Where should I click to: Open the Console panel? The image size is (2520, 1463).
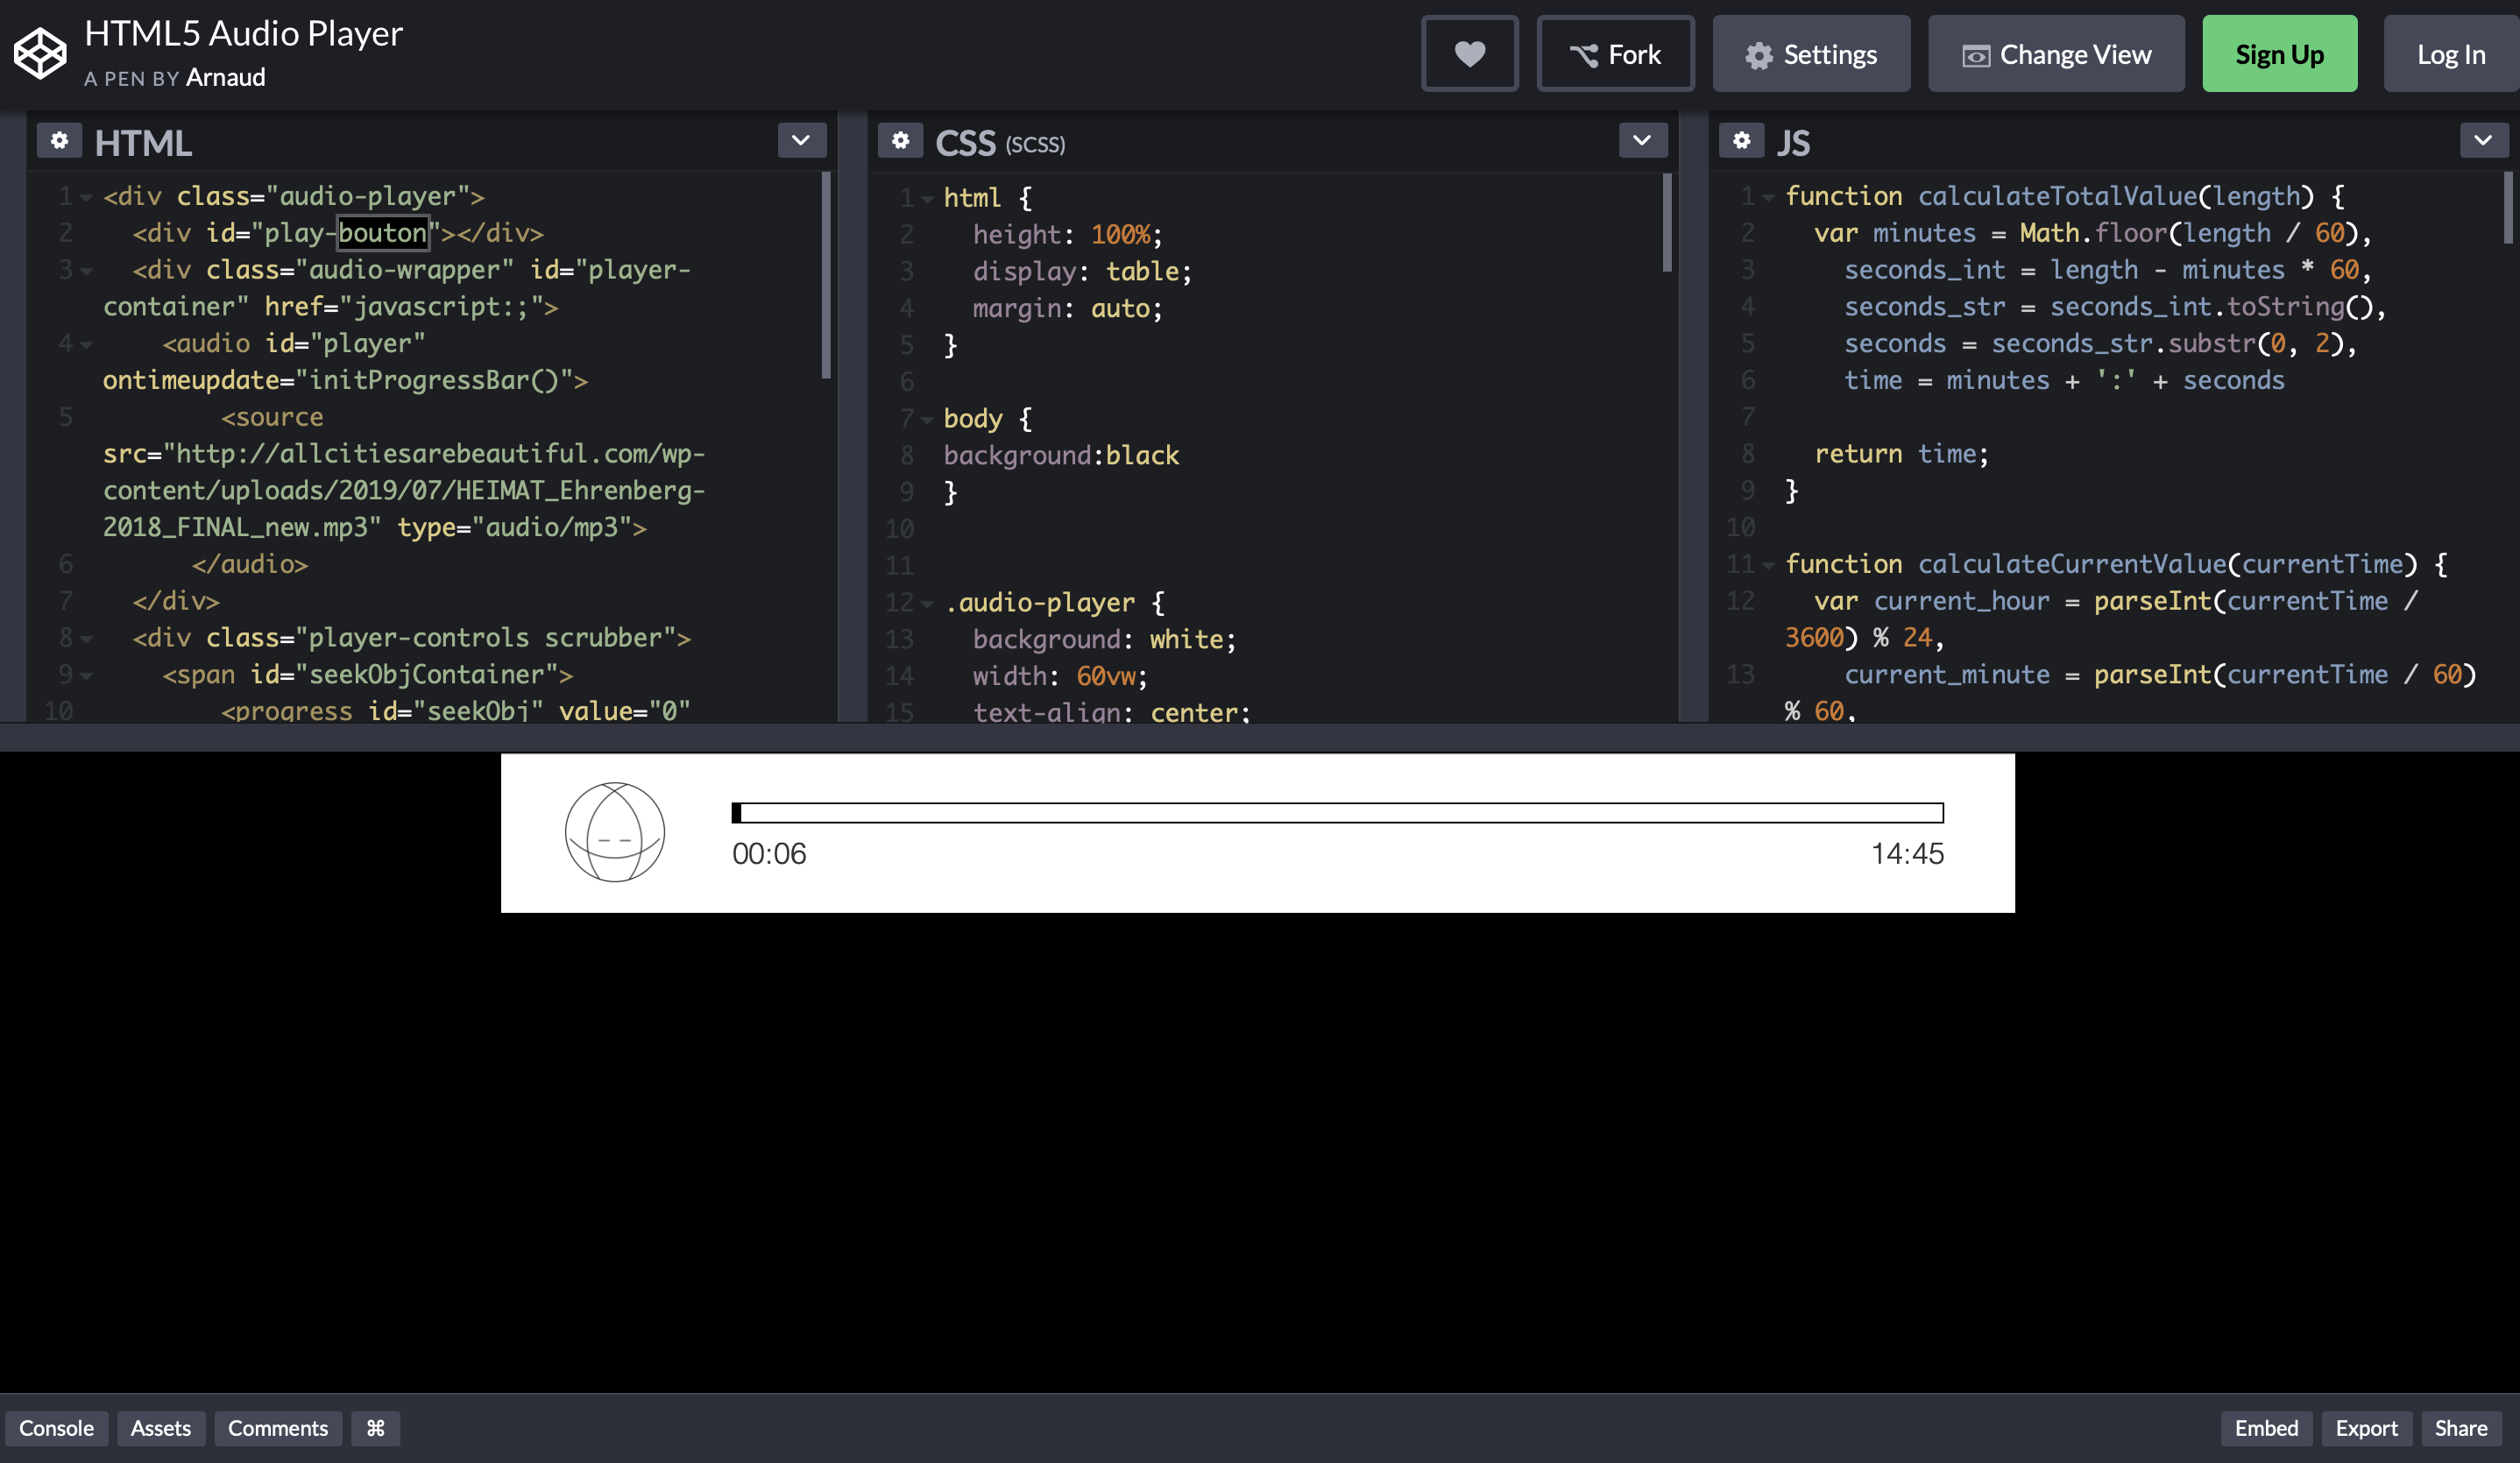(56, 1428)
